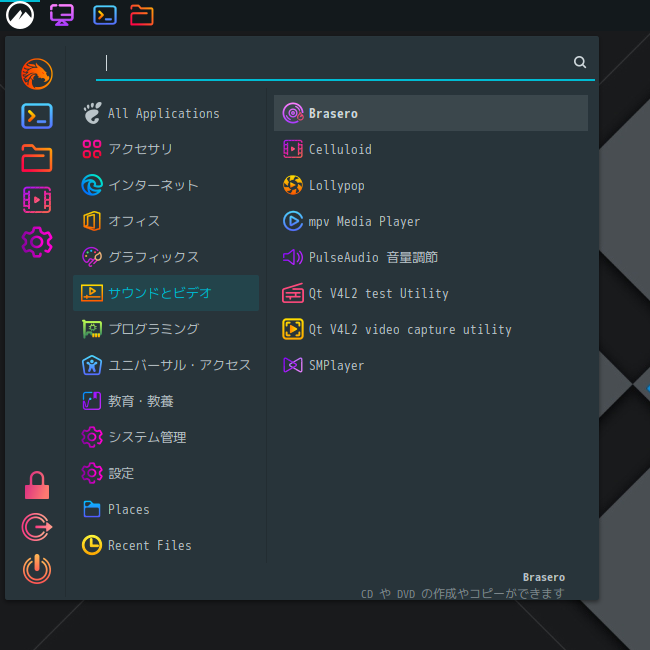Launch mpv Media Player
This screenshot has width=650, height=650.
click(431, 221)
